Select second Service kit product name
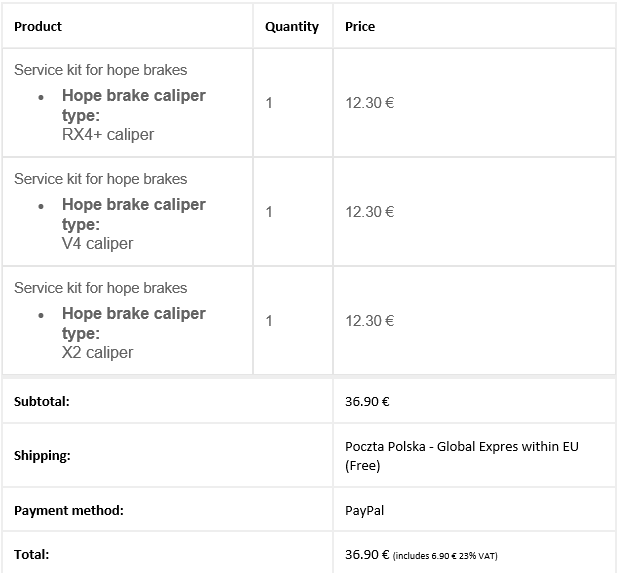The height and width of the screenshot is (573, 618). (100, 179)
